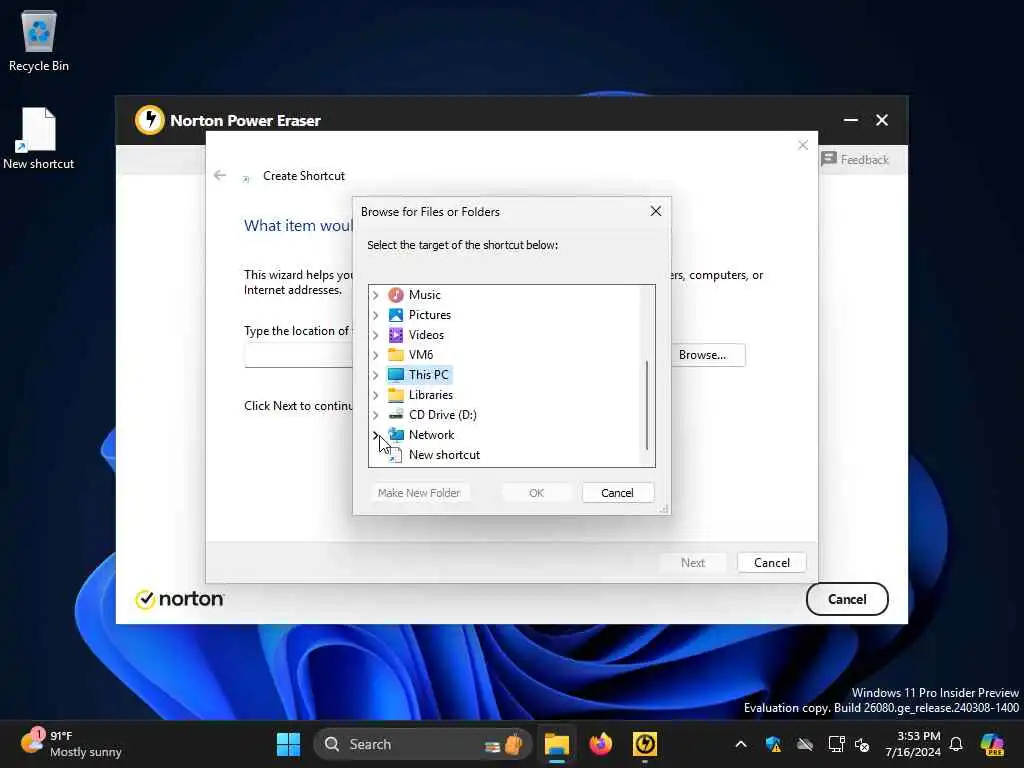
Task: Click the Pictures folder icon in tree
Action: pyautogui.click(x=396, y=315)
